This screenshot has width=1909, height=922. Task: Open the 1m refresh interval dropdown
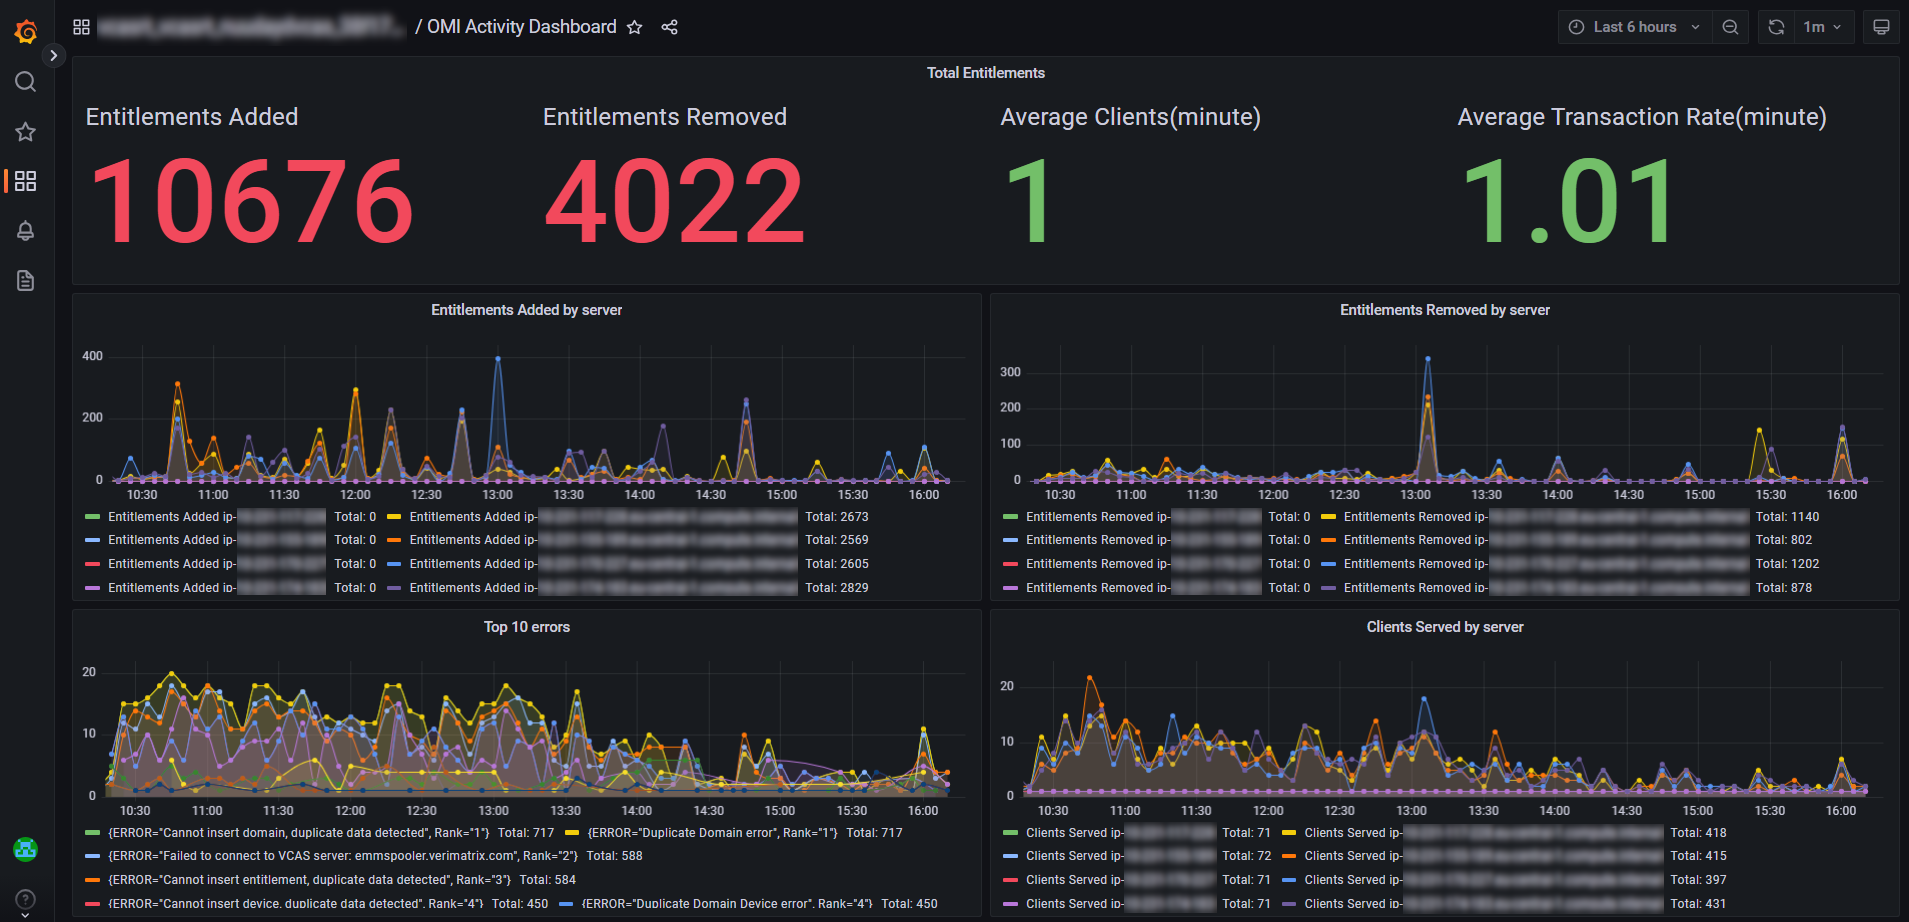pos(1823,27)
